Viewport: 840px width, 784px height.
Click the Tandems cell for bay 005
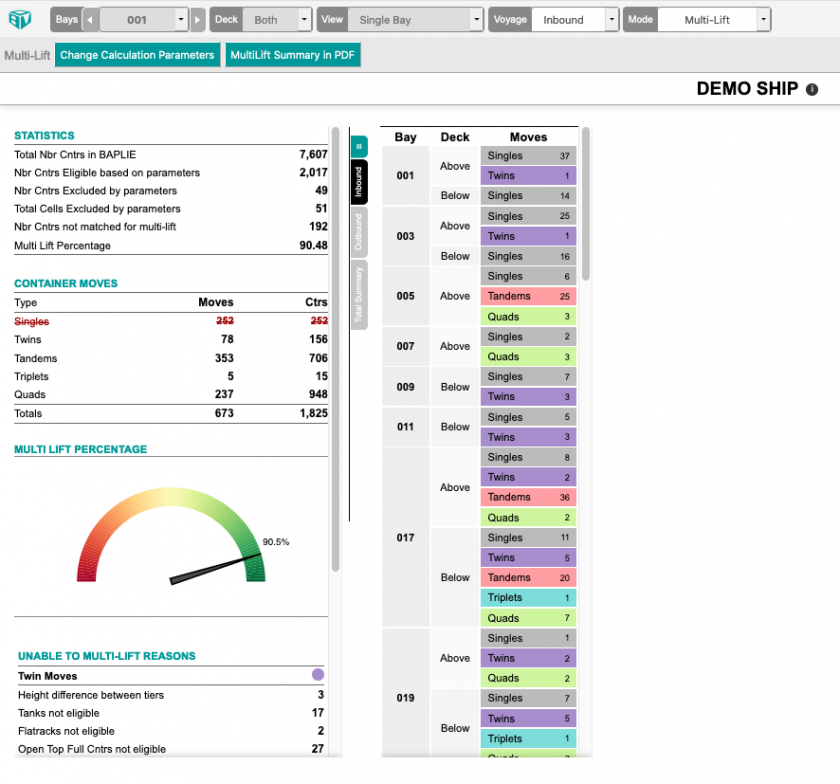point(528,296)
